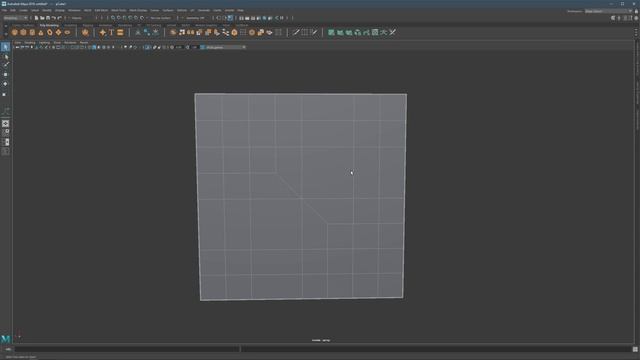This screenshot has width=640, height=360.
Task: Open the Mesh Tools menu
Action: (x=119, y=10)
